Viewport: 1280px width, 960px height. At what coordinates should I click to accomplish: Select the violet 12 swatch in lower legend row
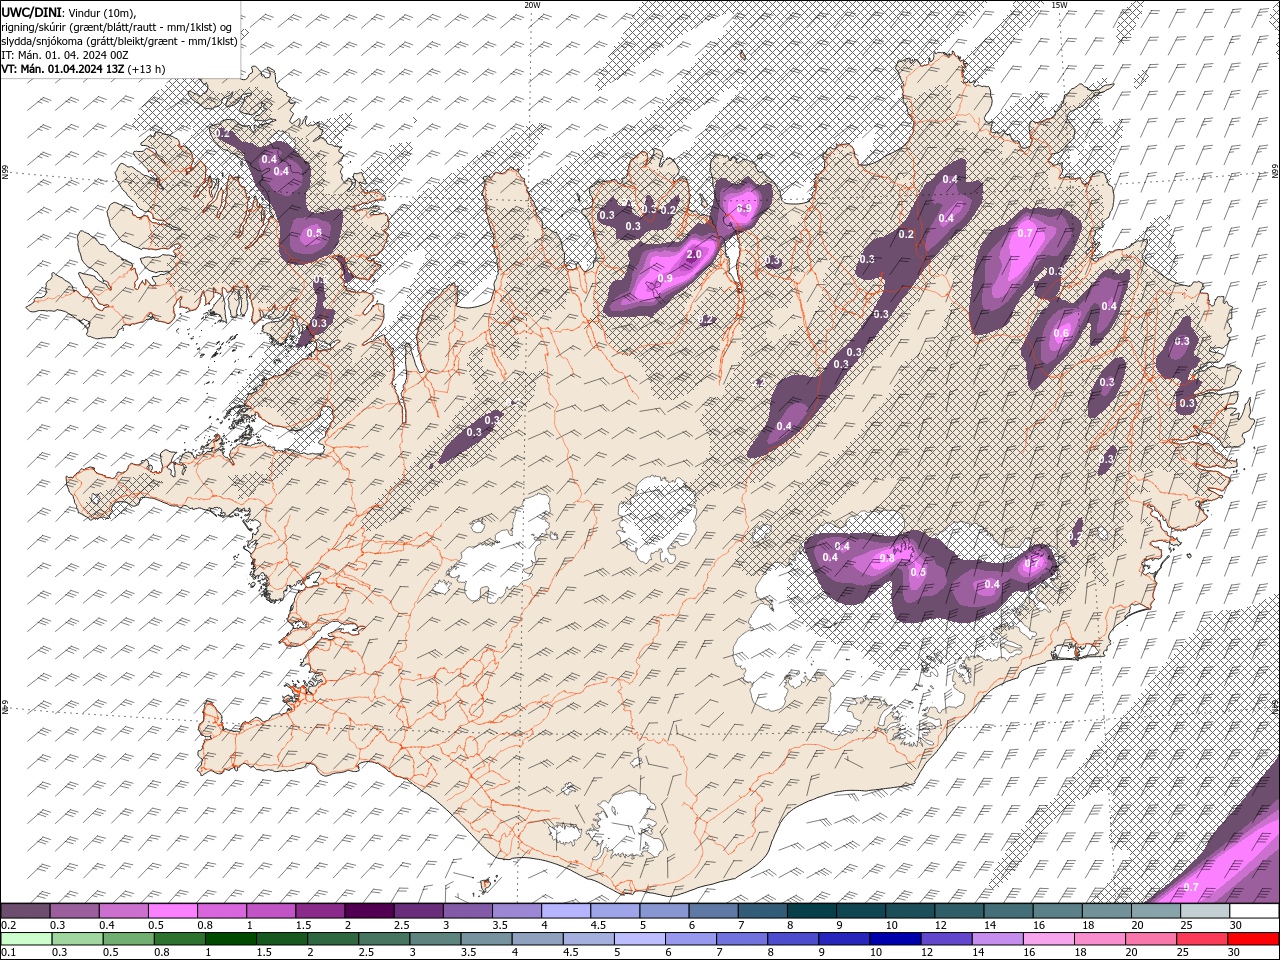click(947, 939)
